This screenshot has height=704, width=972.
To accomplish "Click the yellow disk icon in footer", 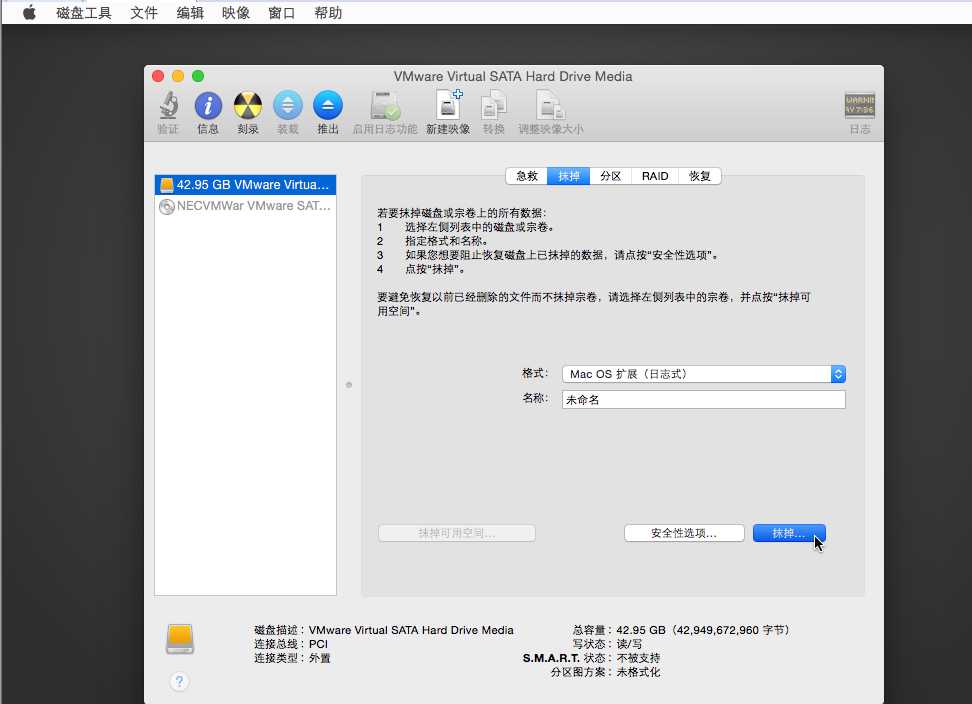I will (180, 639).
